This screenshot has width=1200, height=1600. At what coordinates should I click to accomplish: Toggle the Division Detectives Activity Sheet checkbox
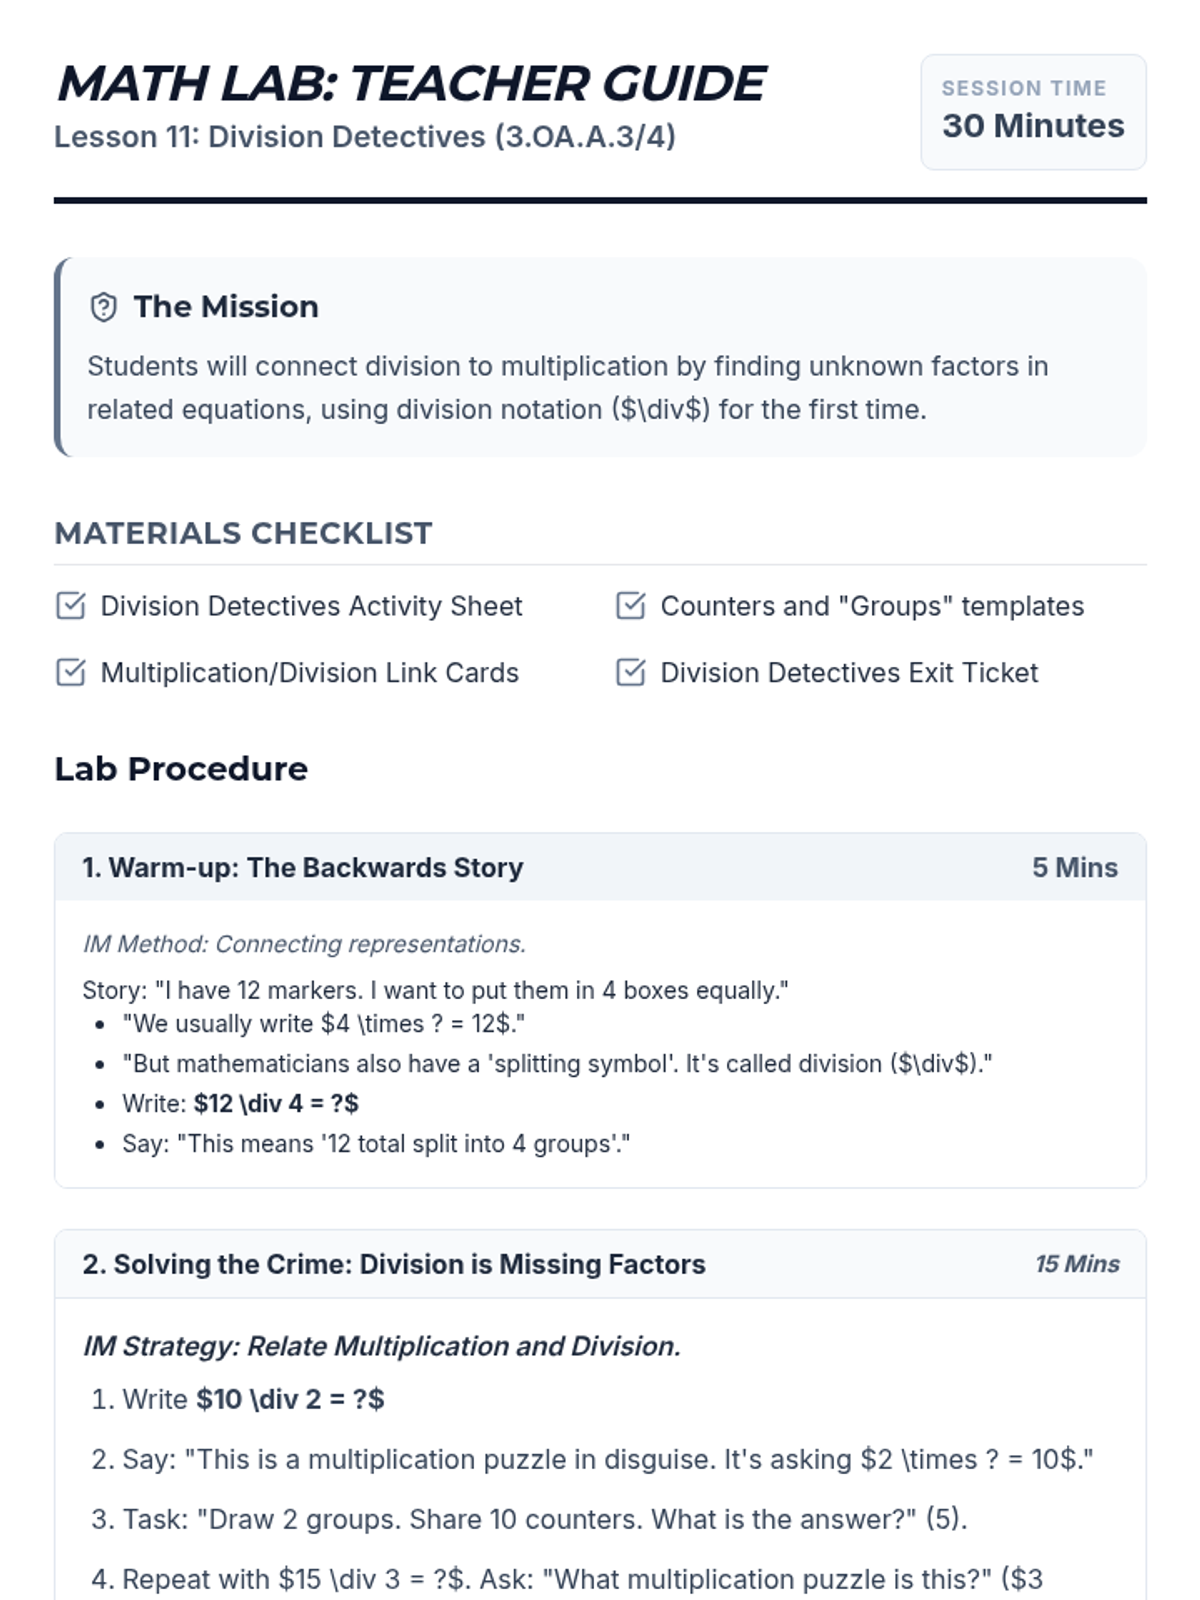(70, 606)
